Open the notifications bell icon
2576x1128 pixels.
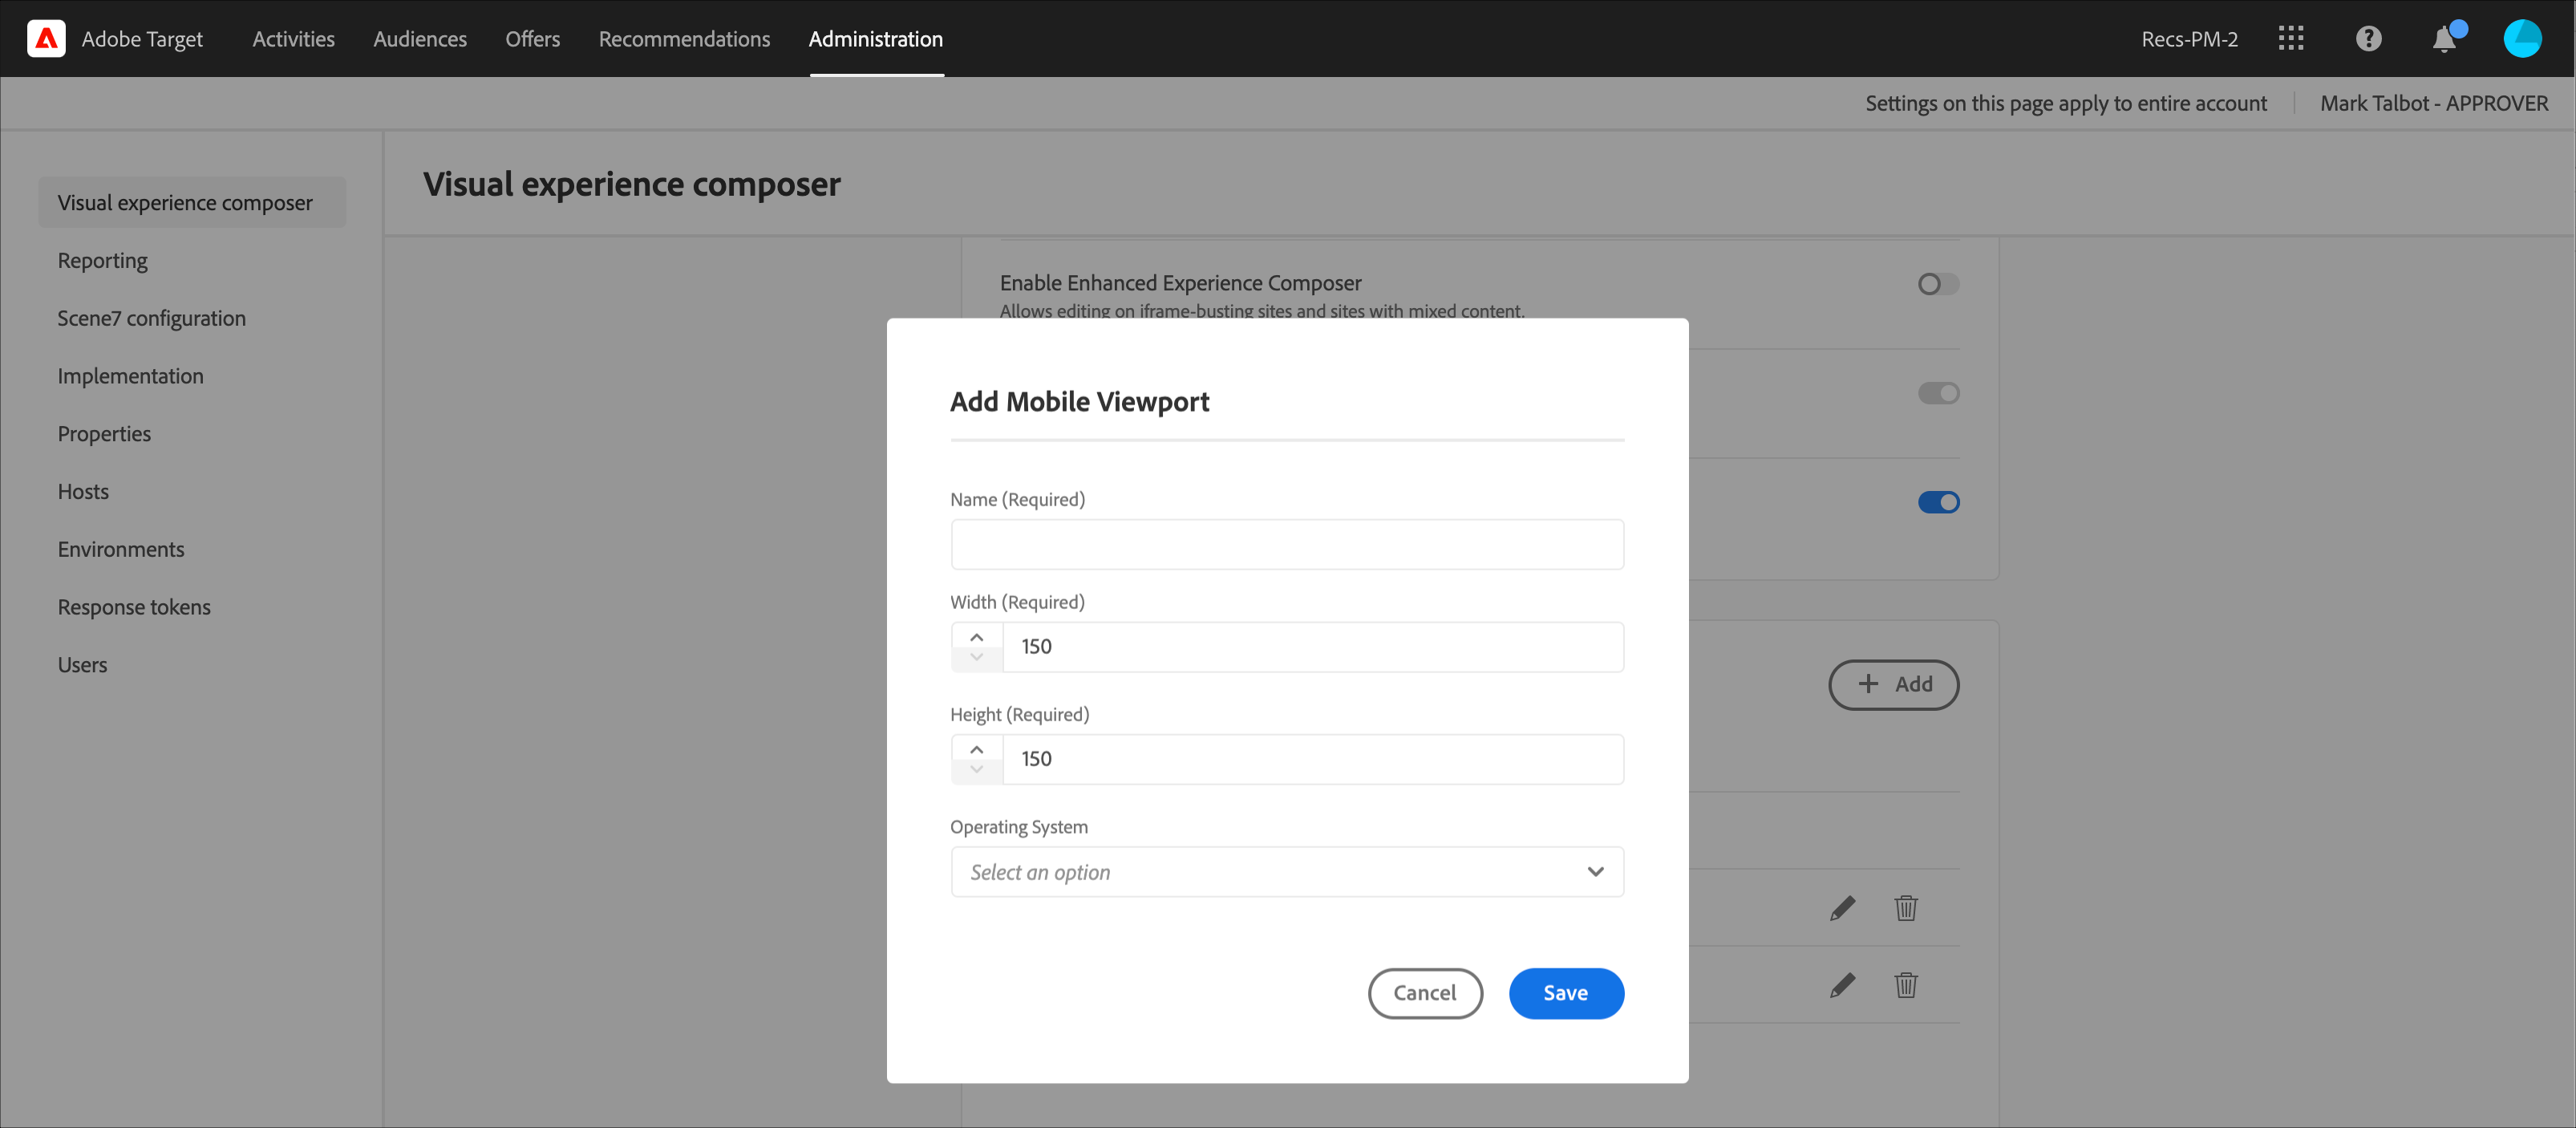(2444, 39)
